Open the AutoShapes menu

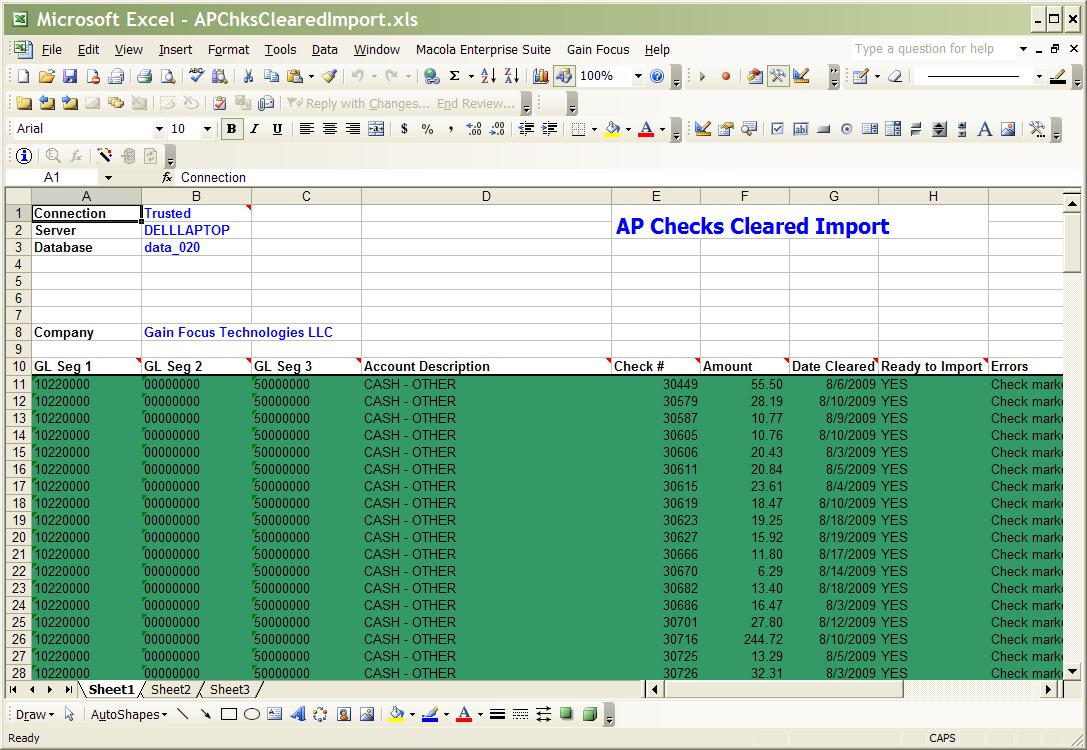tap(129, 715)
